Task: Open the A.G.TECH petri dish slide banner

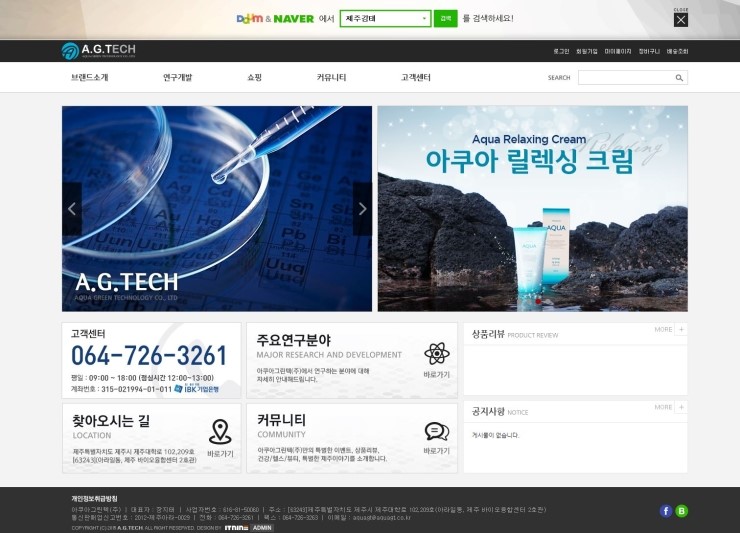Action: 217,209
